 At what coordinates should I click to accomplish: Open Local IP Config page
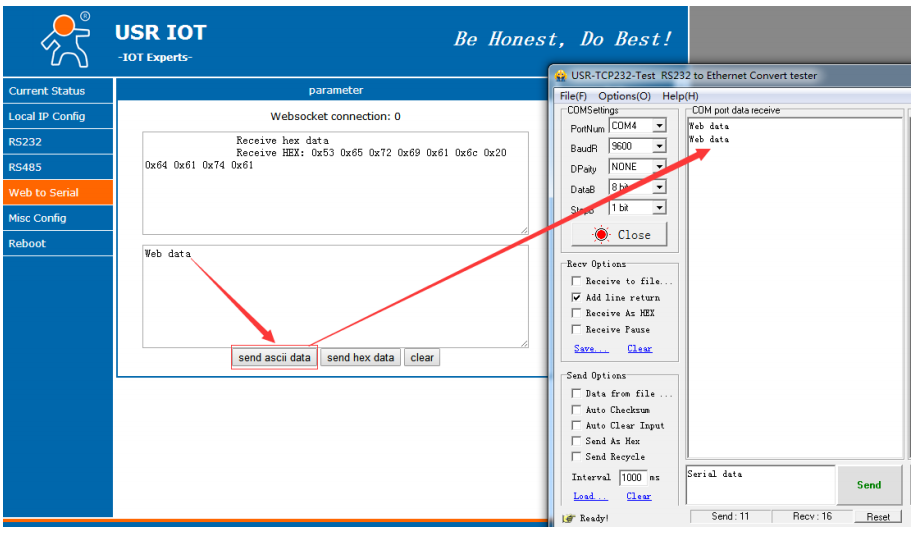(x=58, y=116)
